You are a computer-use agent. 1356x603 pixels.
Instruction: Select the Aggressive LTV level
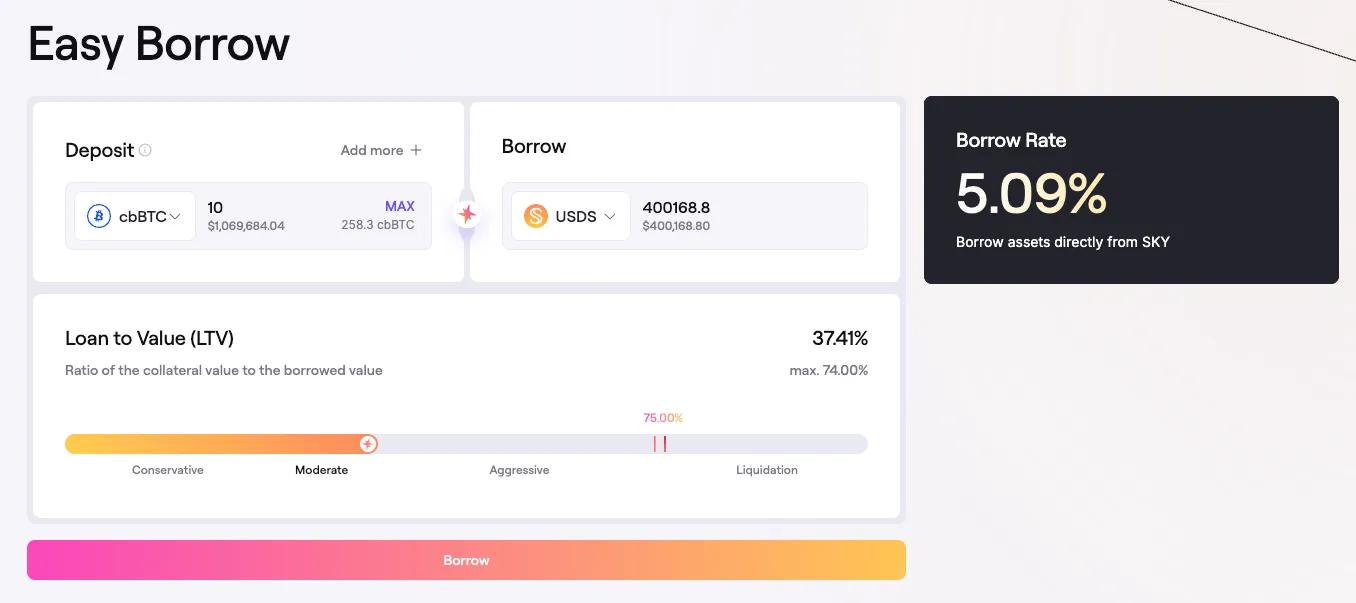[x=519, y=470]
